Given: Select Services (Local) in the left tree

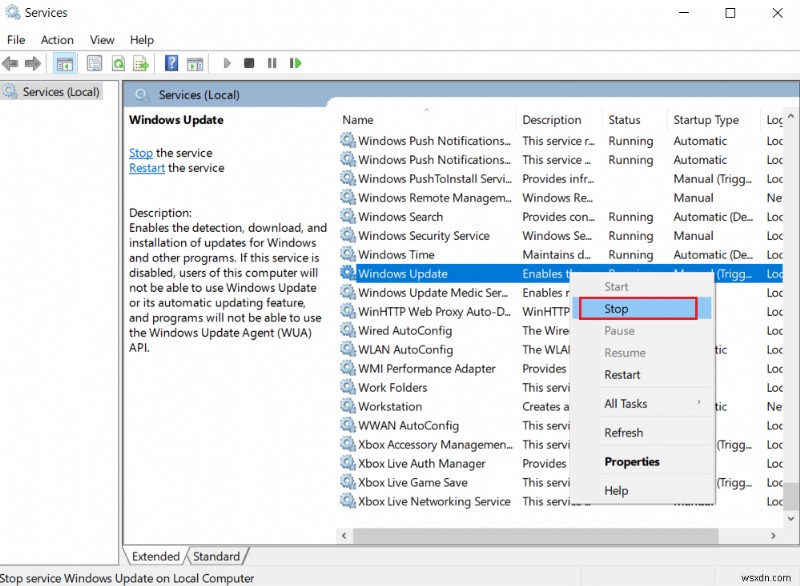Looking at the screenshot, I should coord(62,91).
